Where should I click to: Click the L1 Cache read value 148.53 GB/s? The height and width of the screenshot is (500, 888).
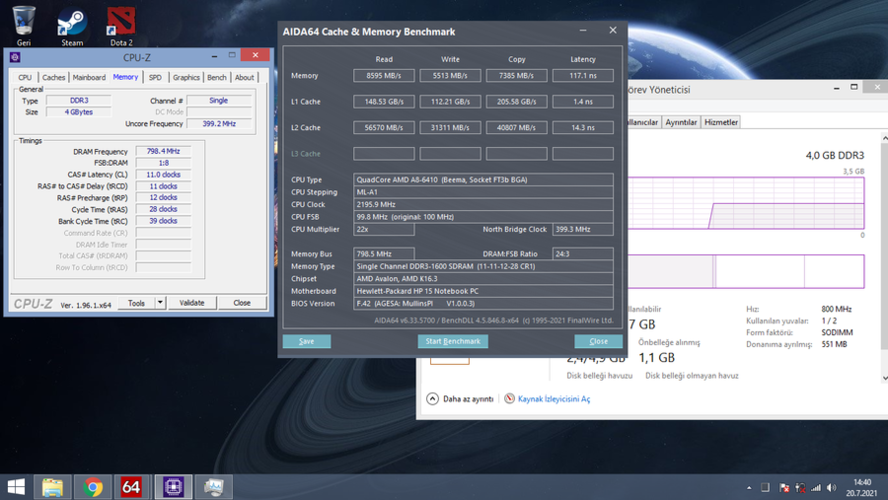point(383,101)
